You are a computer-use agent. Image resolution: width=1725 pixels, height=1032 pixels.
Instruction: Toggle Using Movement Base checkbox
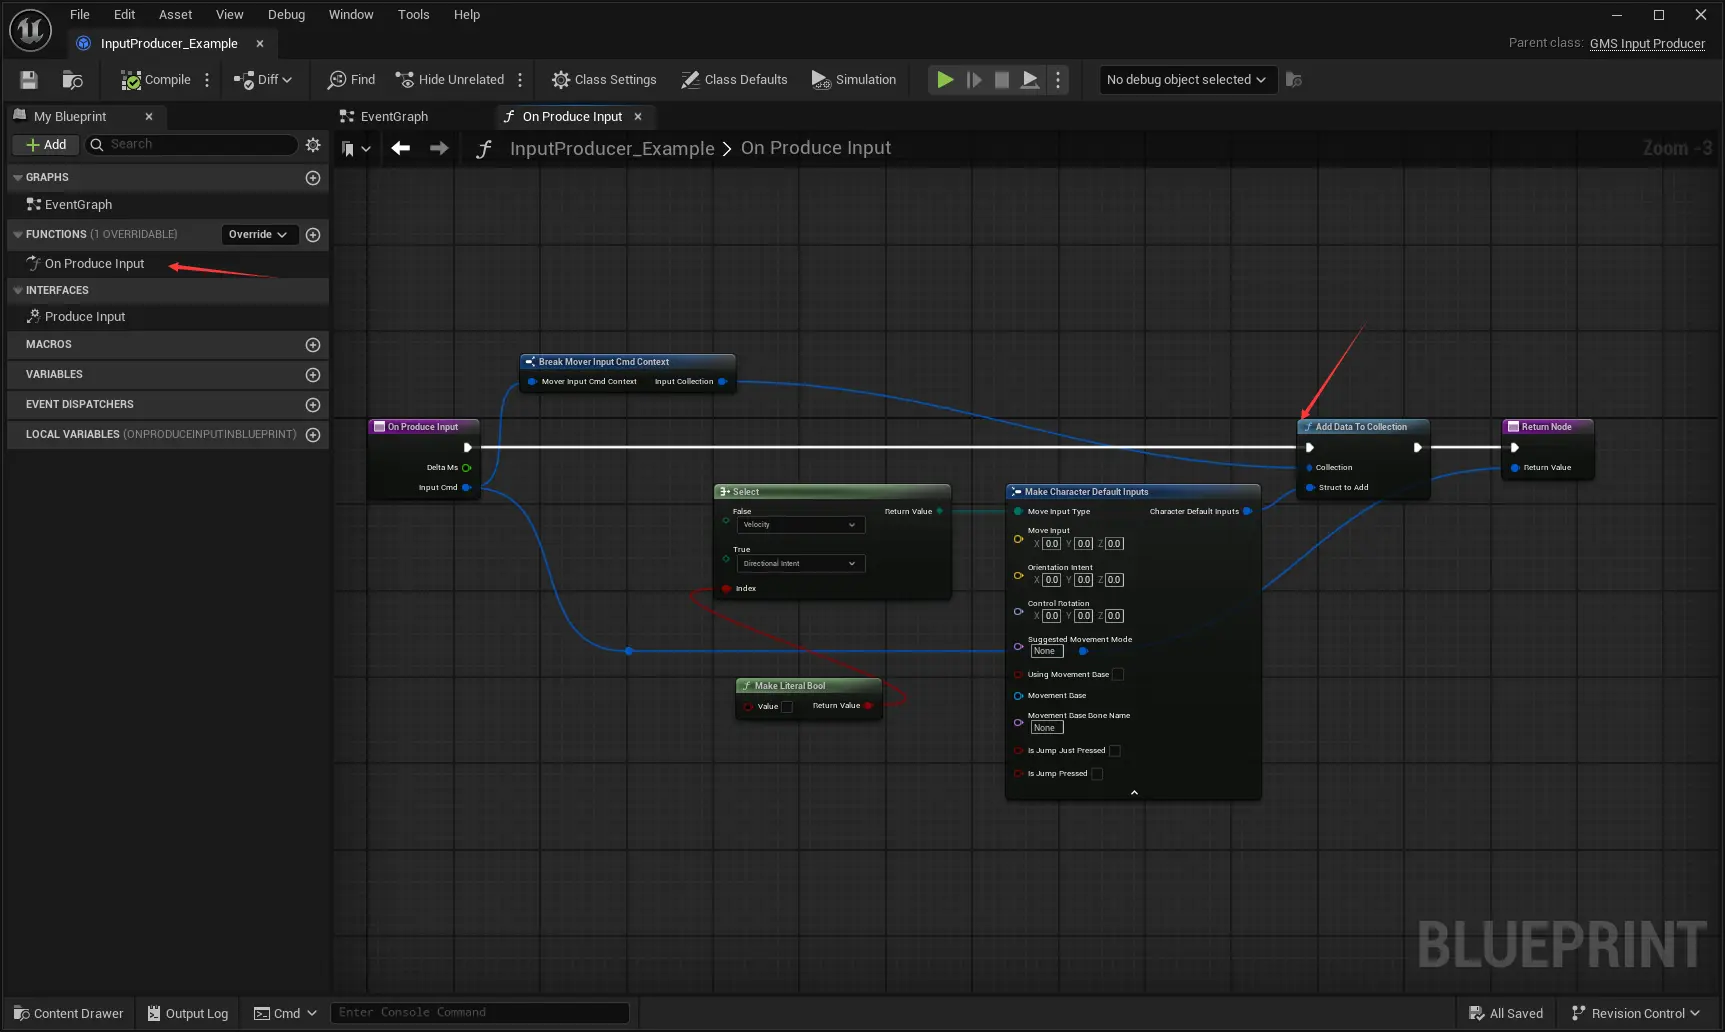coord(1118,675)
